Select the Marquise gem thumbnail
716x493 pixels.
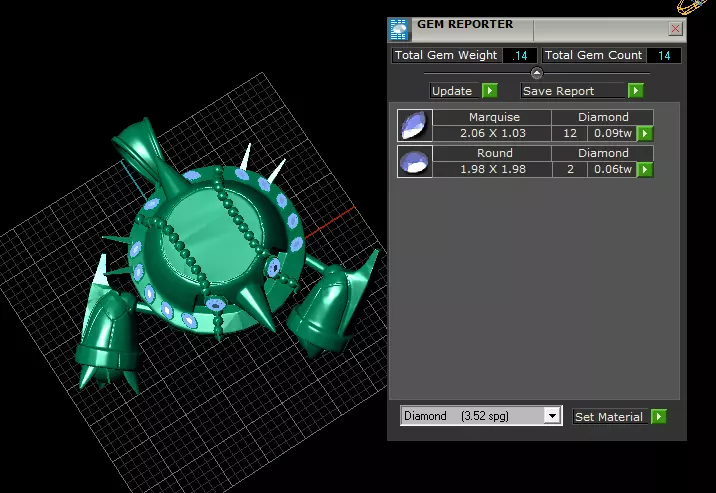pyautogui.click(x=415, y=125)
